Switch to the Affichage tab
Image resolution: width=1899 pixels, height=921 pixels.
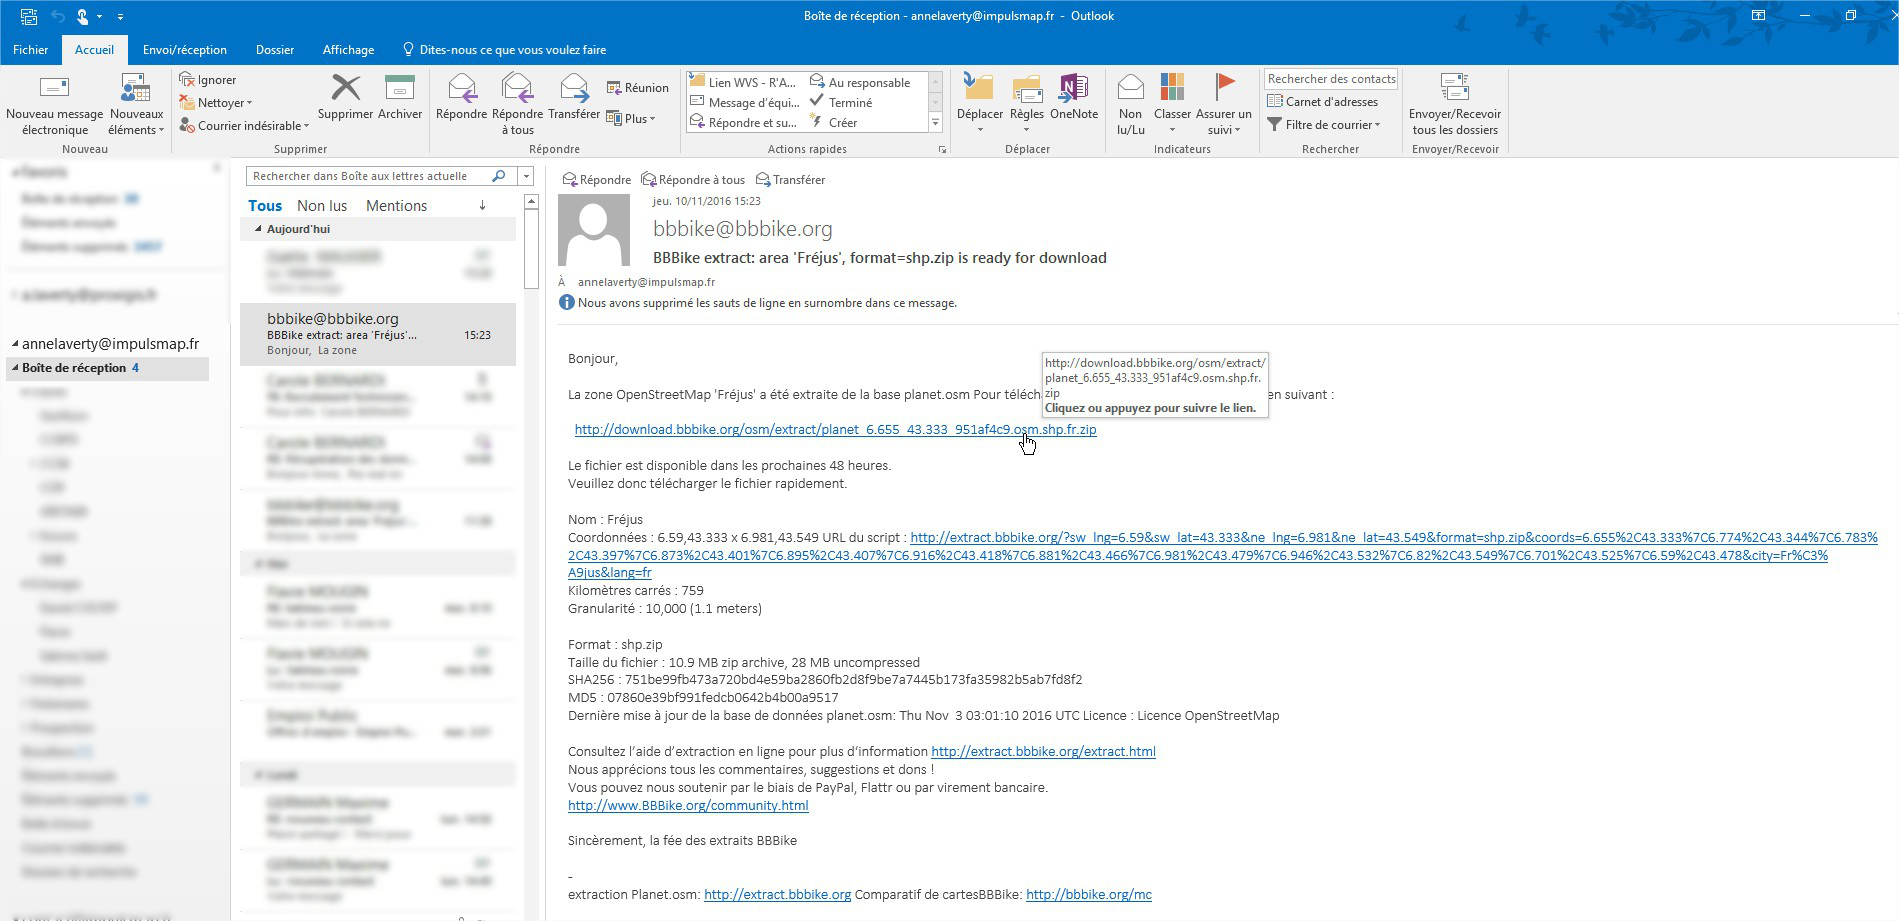[x=348, y=50]
